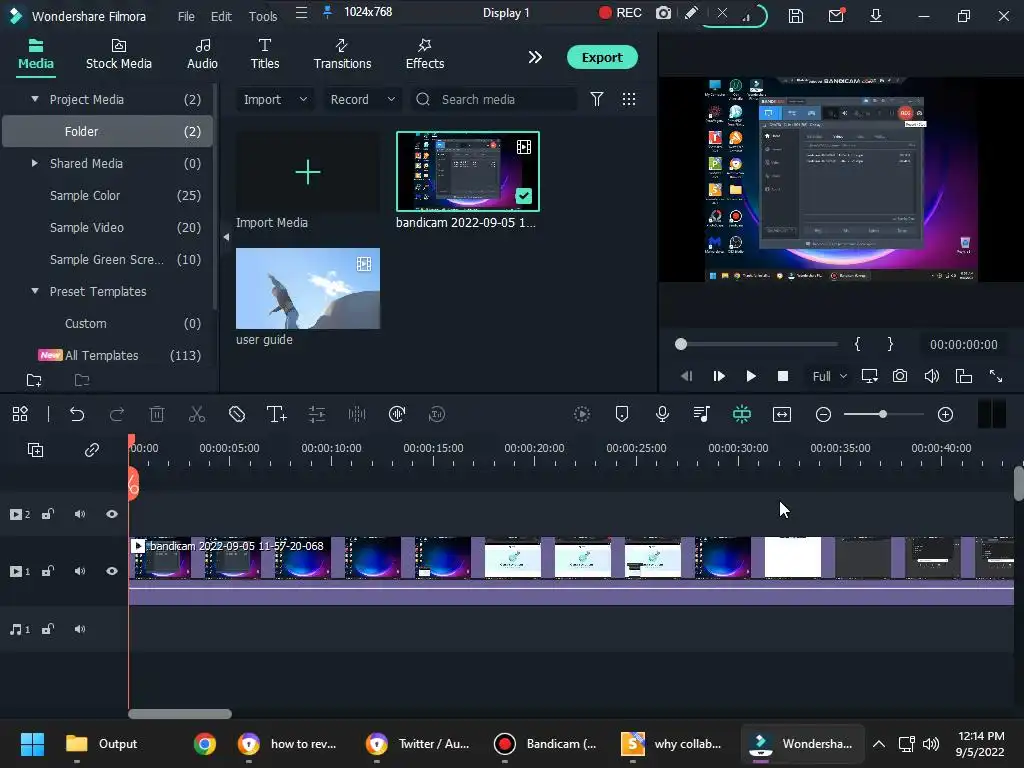Select the bandicam media thumbnail

tap(468, 172)
